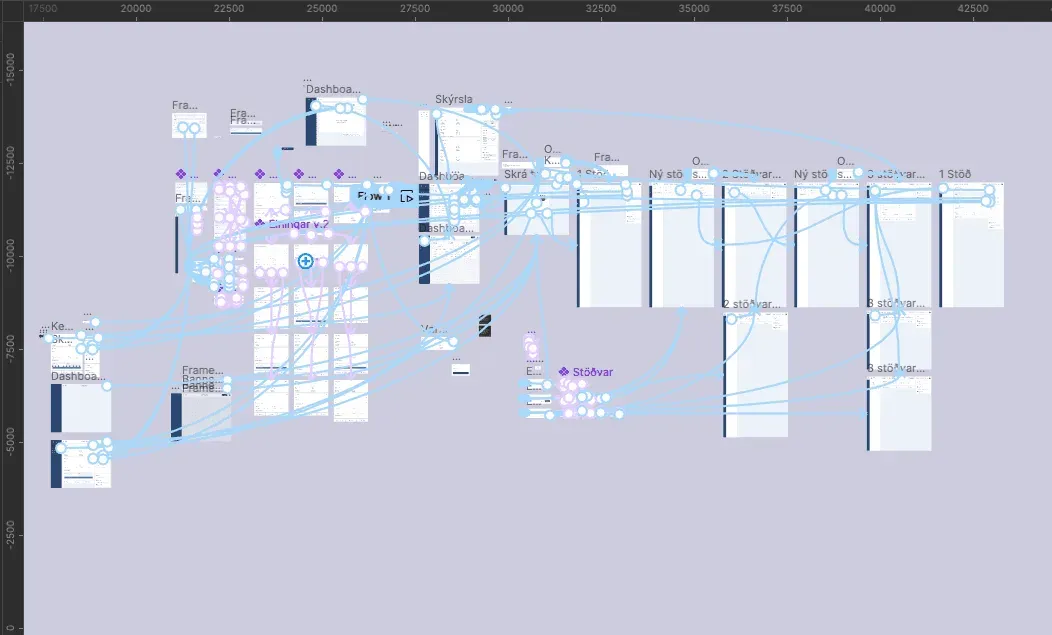Select the Flow 1 starting point label
Image resolution: width=1052 pixels, height=635 pixels.
[x=373, y=196]
